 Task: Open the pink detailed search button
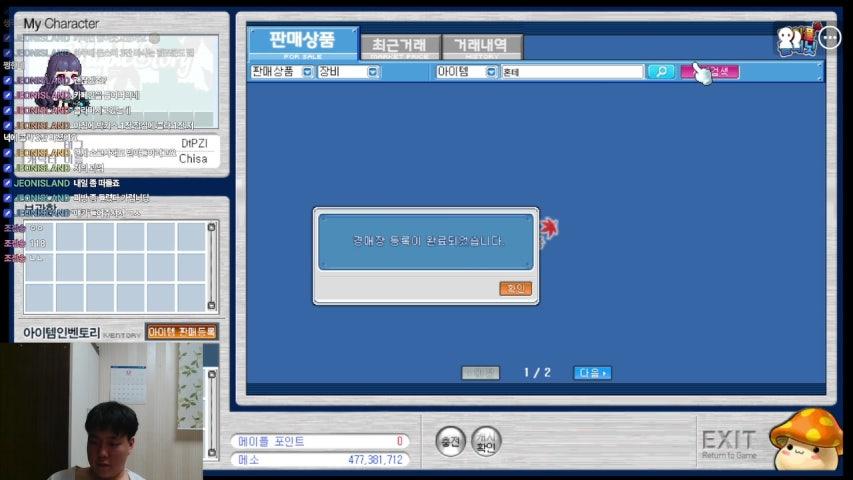pos(710,72)
